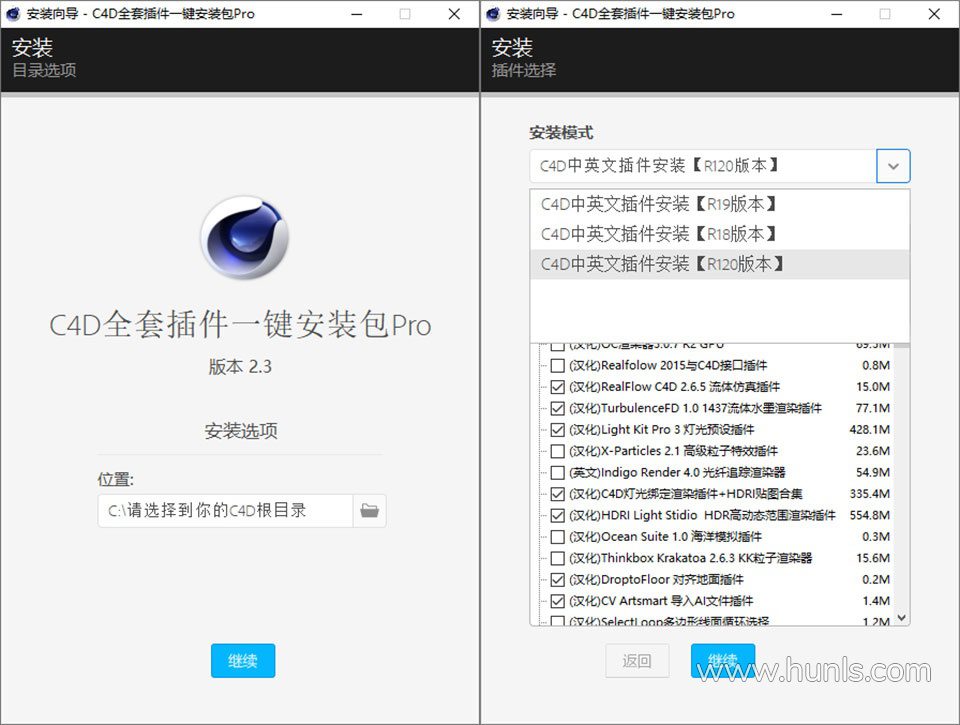Click the 554.8M size value

(x=869, y=516)
